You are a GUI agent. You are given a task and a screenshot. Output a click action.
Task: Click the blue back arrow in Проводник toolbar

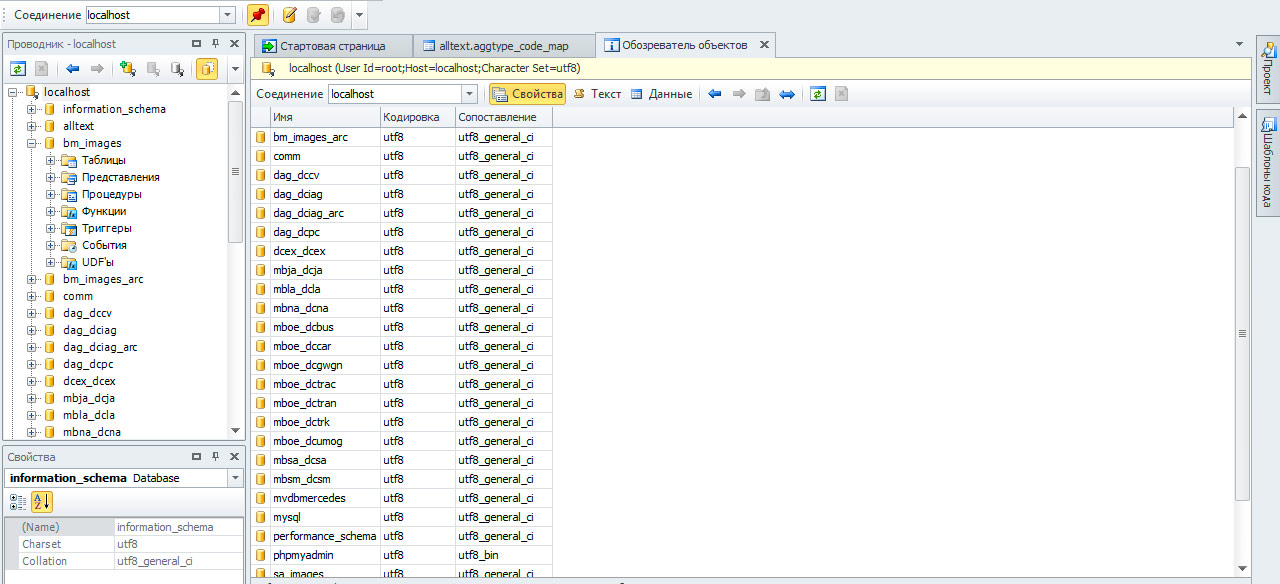point(72,69)
